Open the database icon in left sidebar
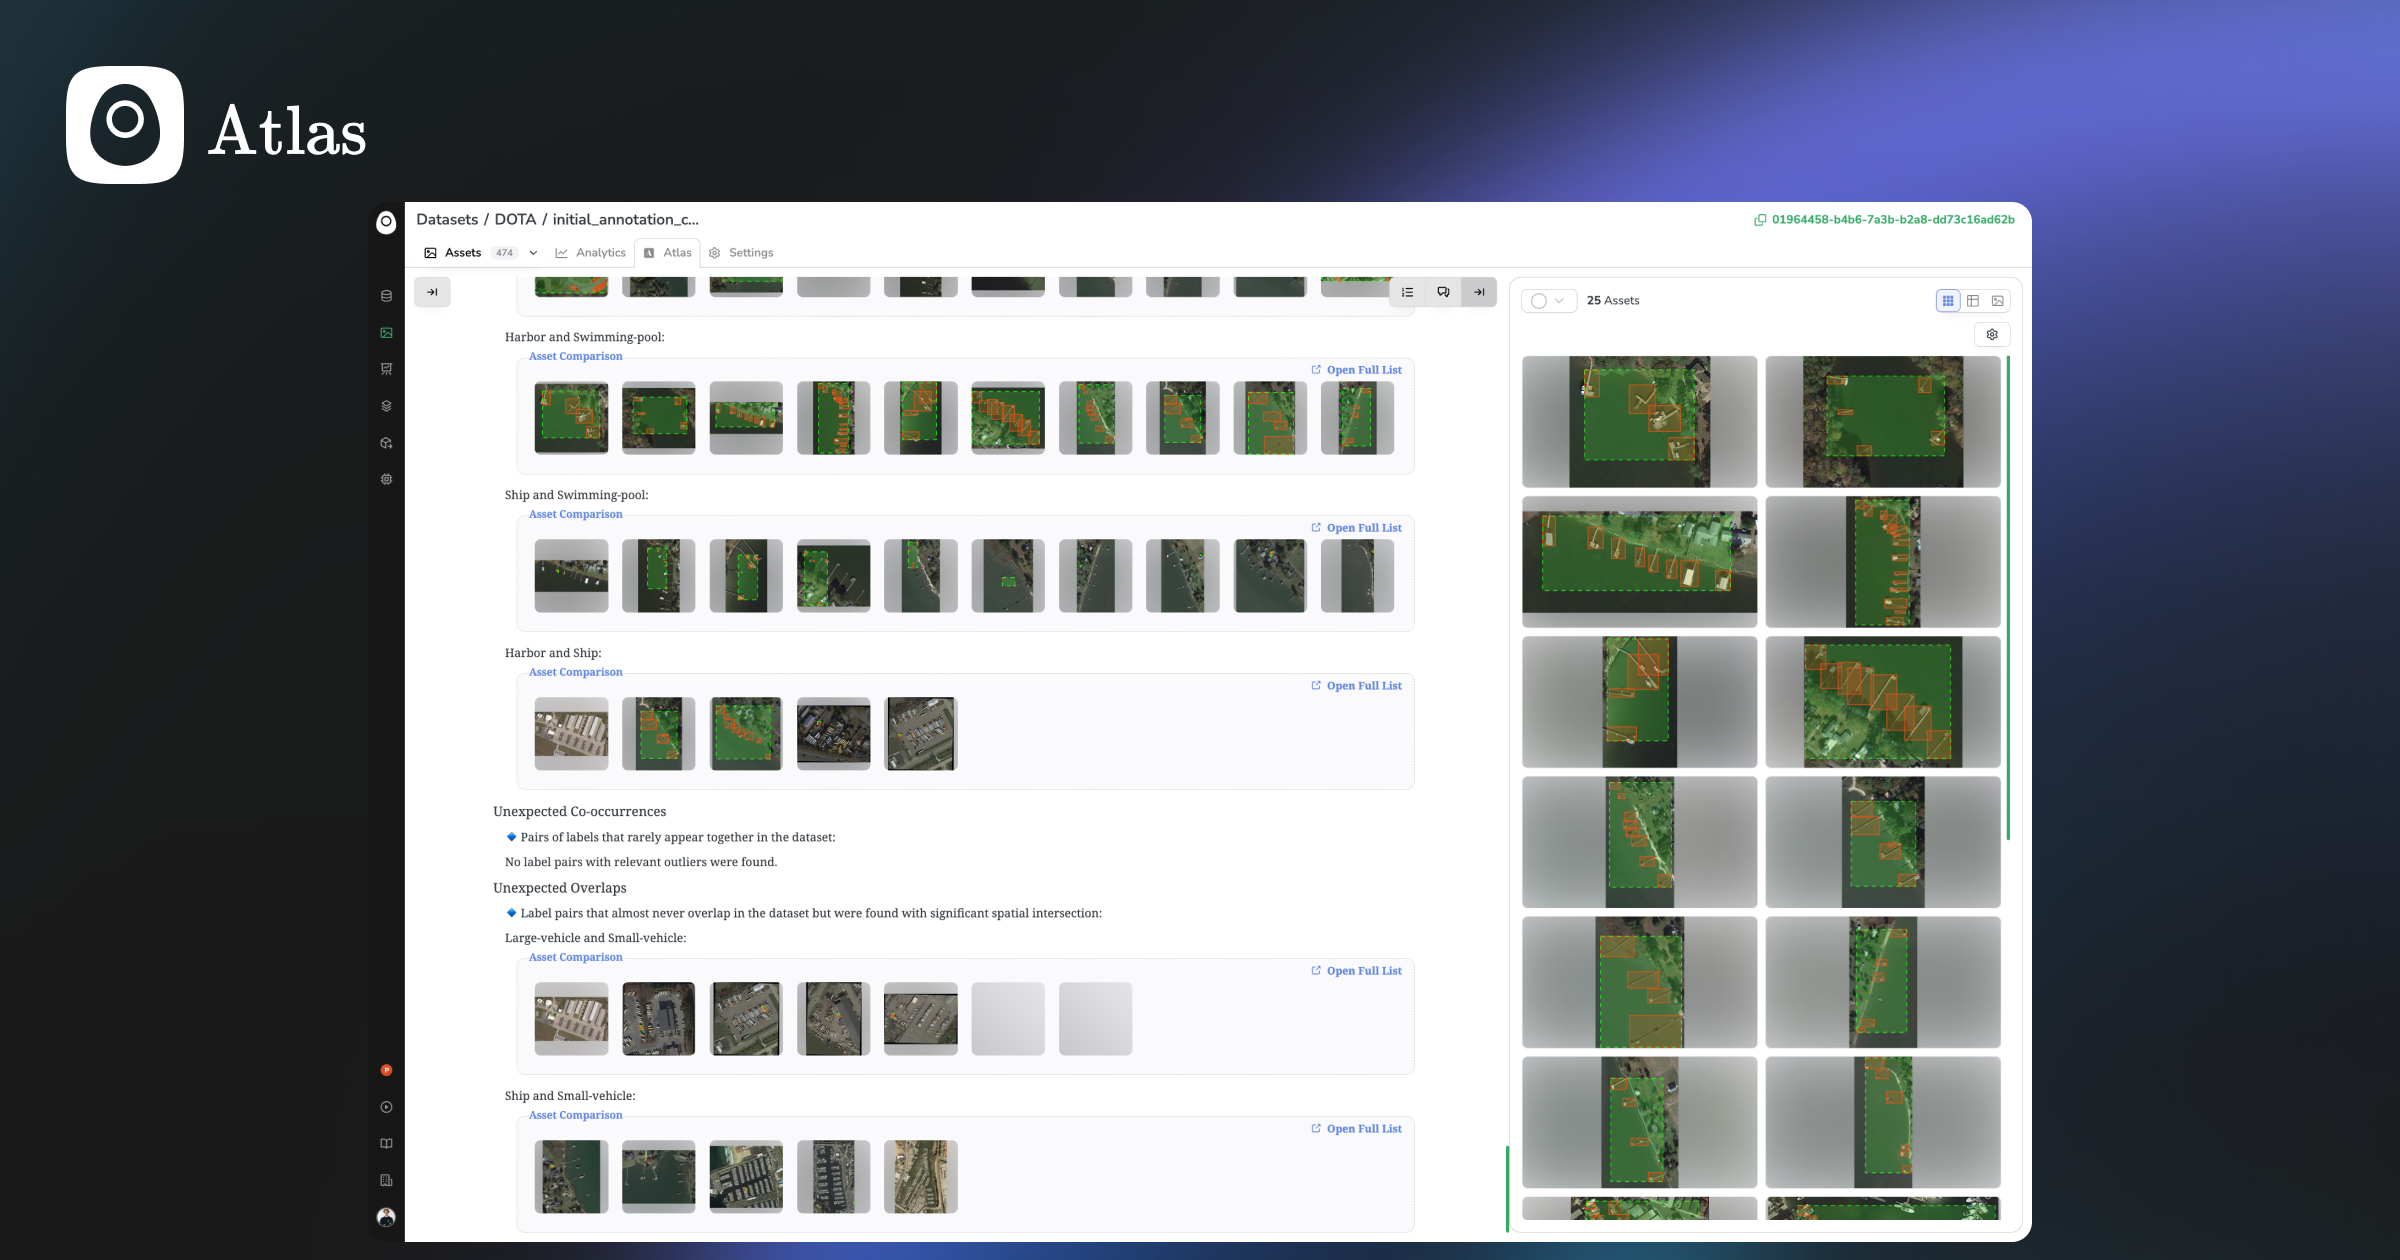Viewport: 2400px width, 1260px height. (x=386, y=296)
